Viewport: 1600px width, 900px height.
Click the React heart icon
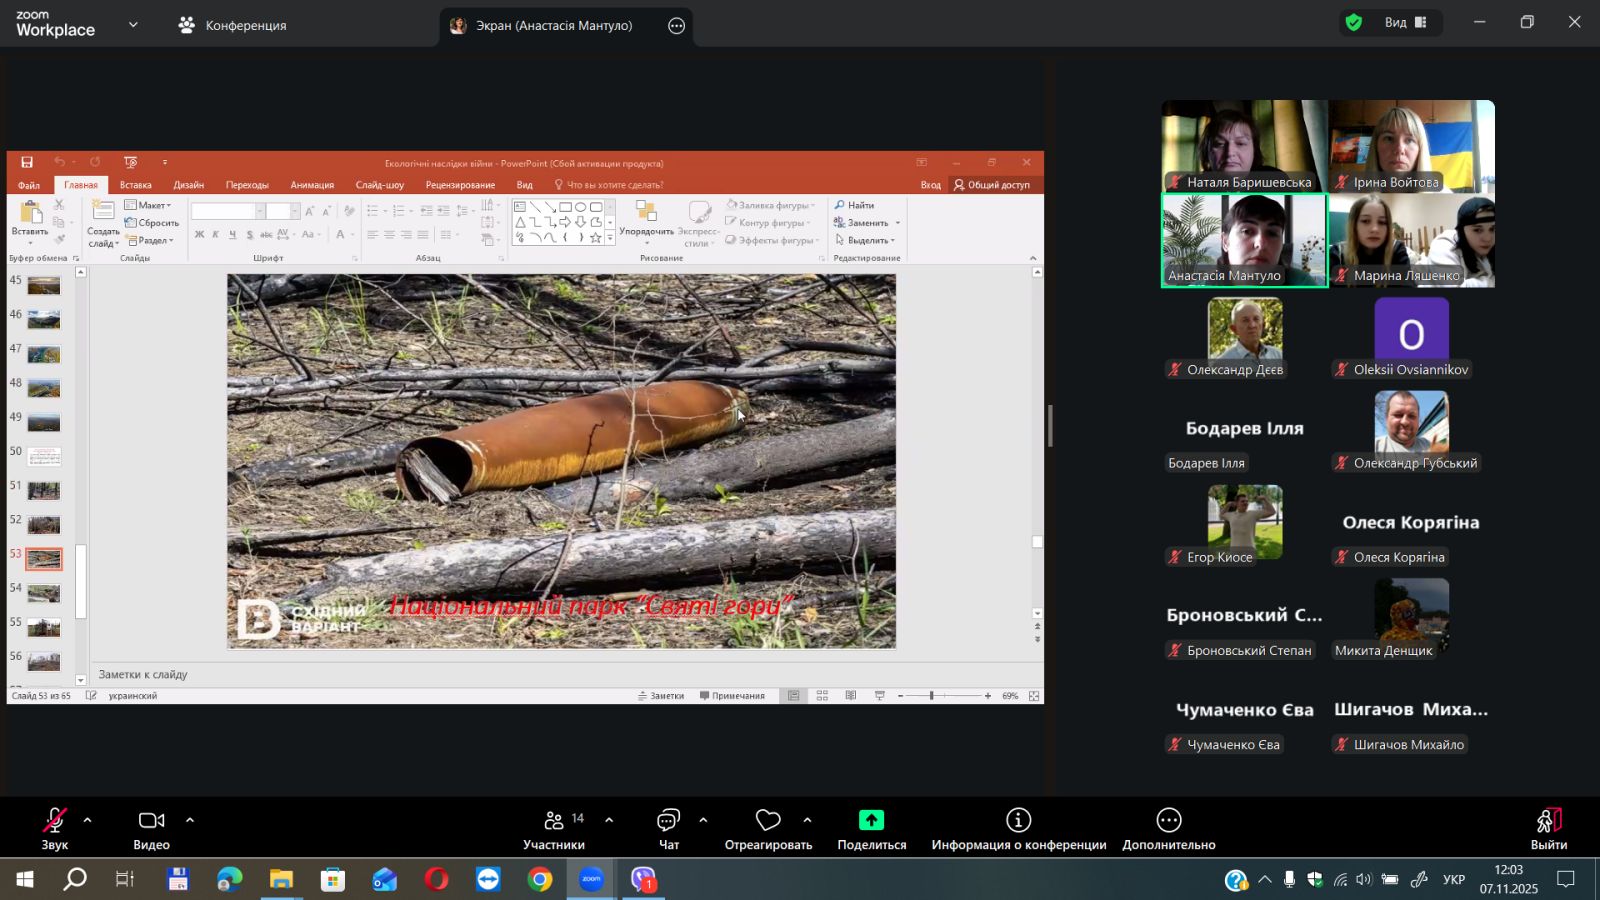point(768,821)
